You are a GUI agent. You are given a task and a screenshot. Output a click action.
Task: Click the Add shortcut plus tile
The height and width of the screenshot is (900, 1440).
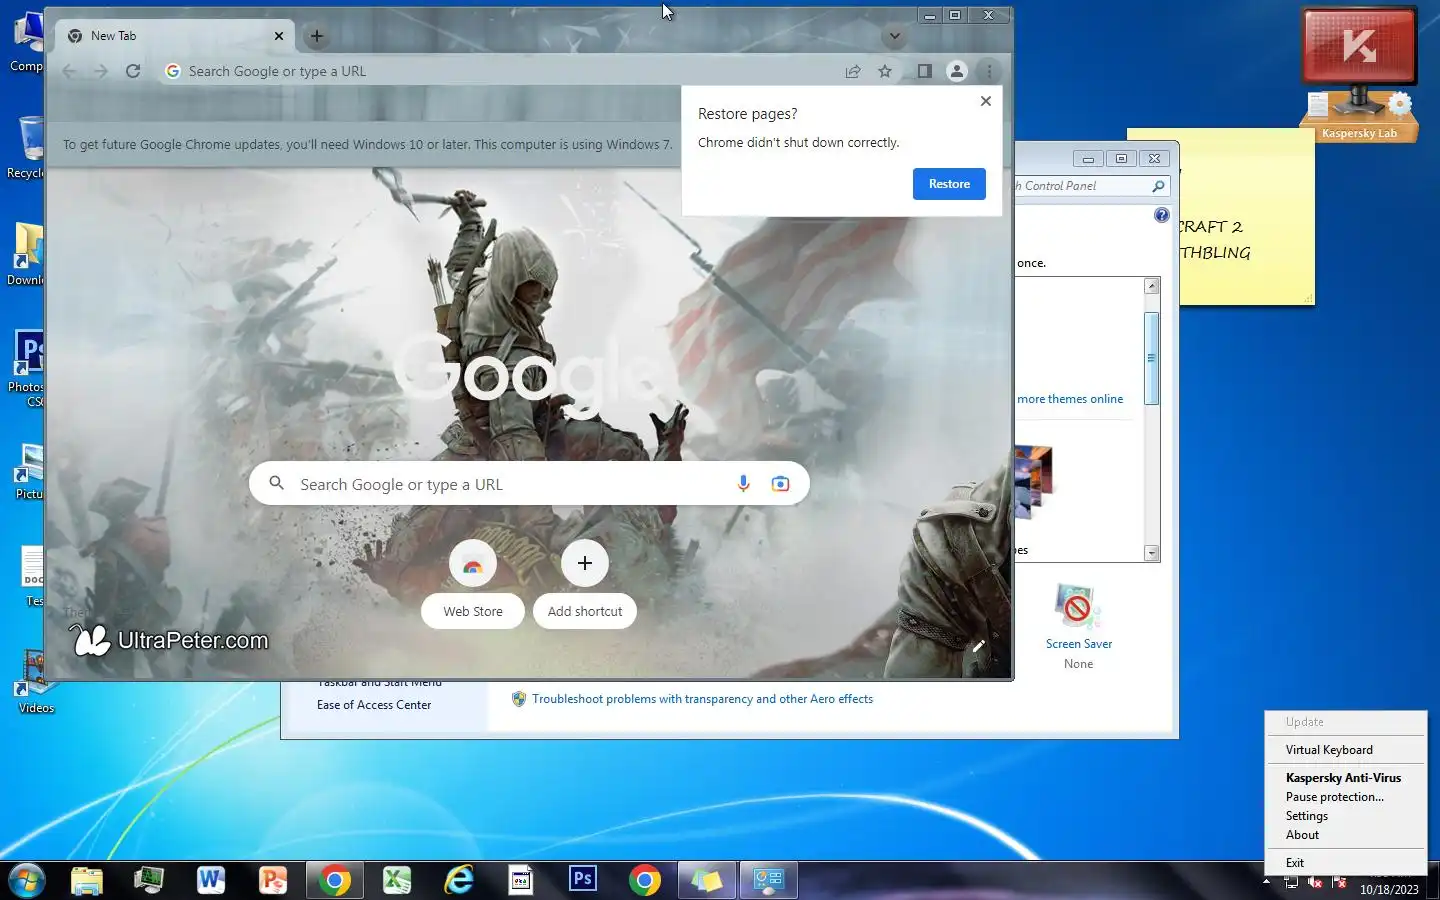[x=585, y=584]
